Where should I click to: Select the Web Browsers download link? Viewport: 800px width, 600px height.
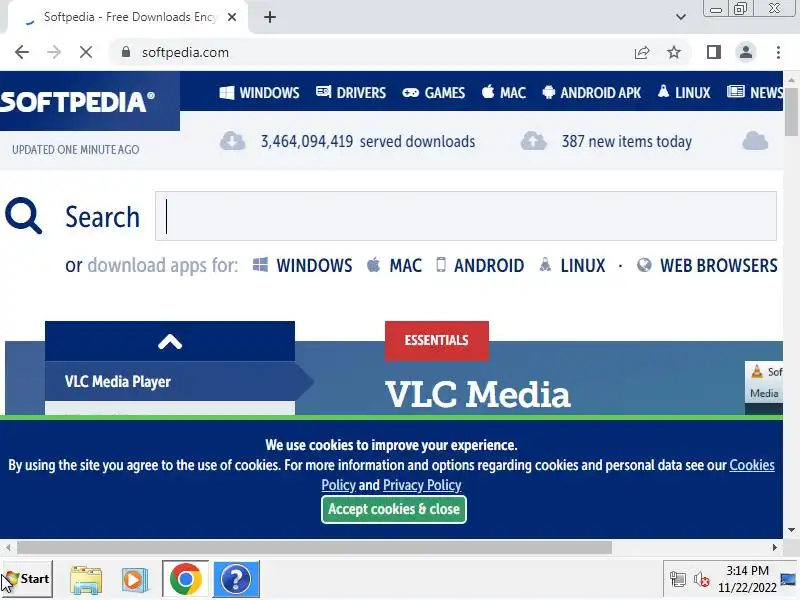(707, 265)
